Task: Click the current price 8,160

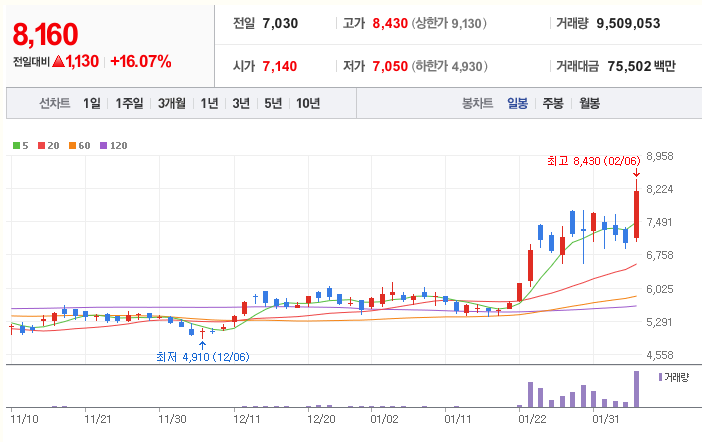Action: pyautogui.click(x=45, y=34)
